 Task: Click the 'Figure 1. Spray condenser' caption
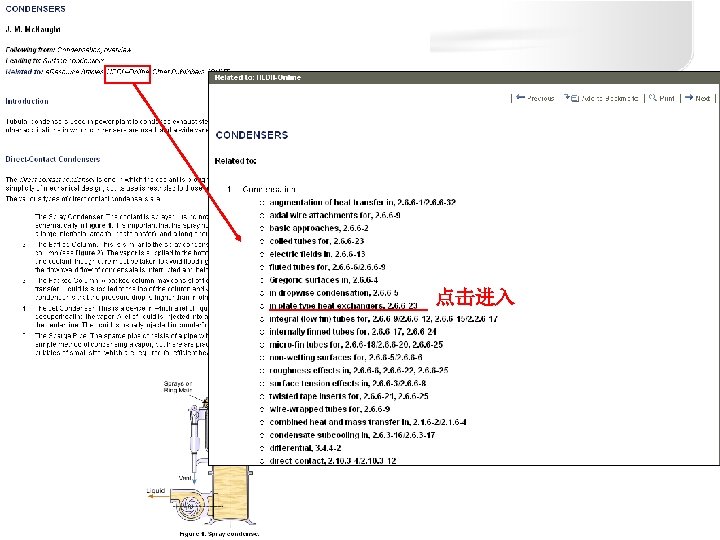219,534
